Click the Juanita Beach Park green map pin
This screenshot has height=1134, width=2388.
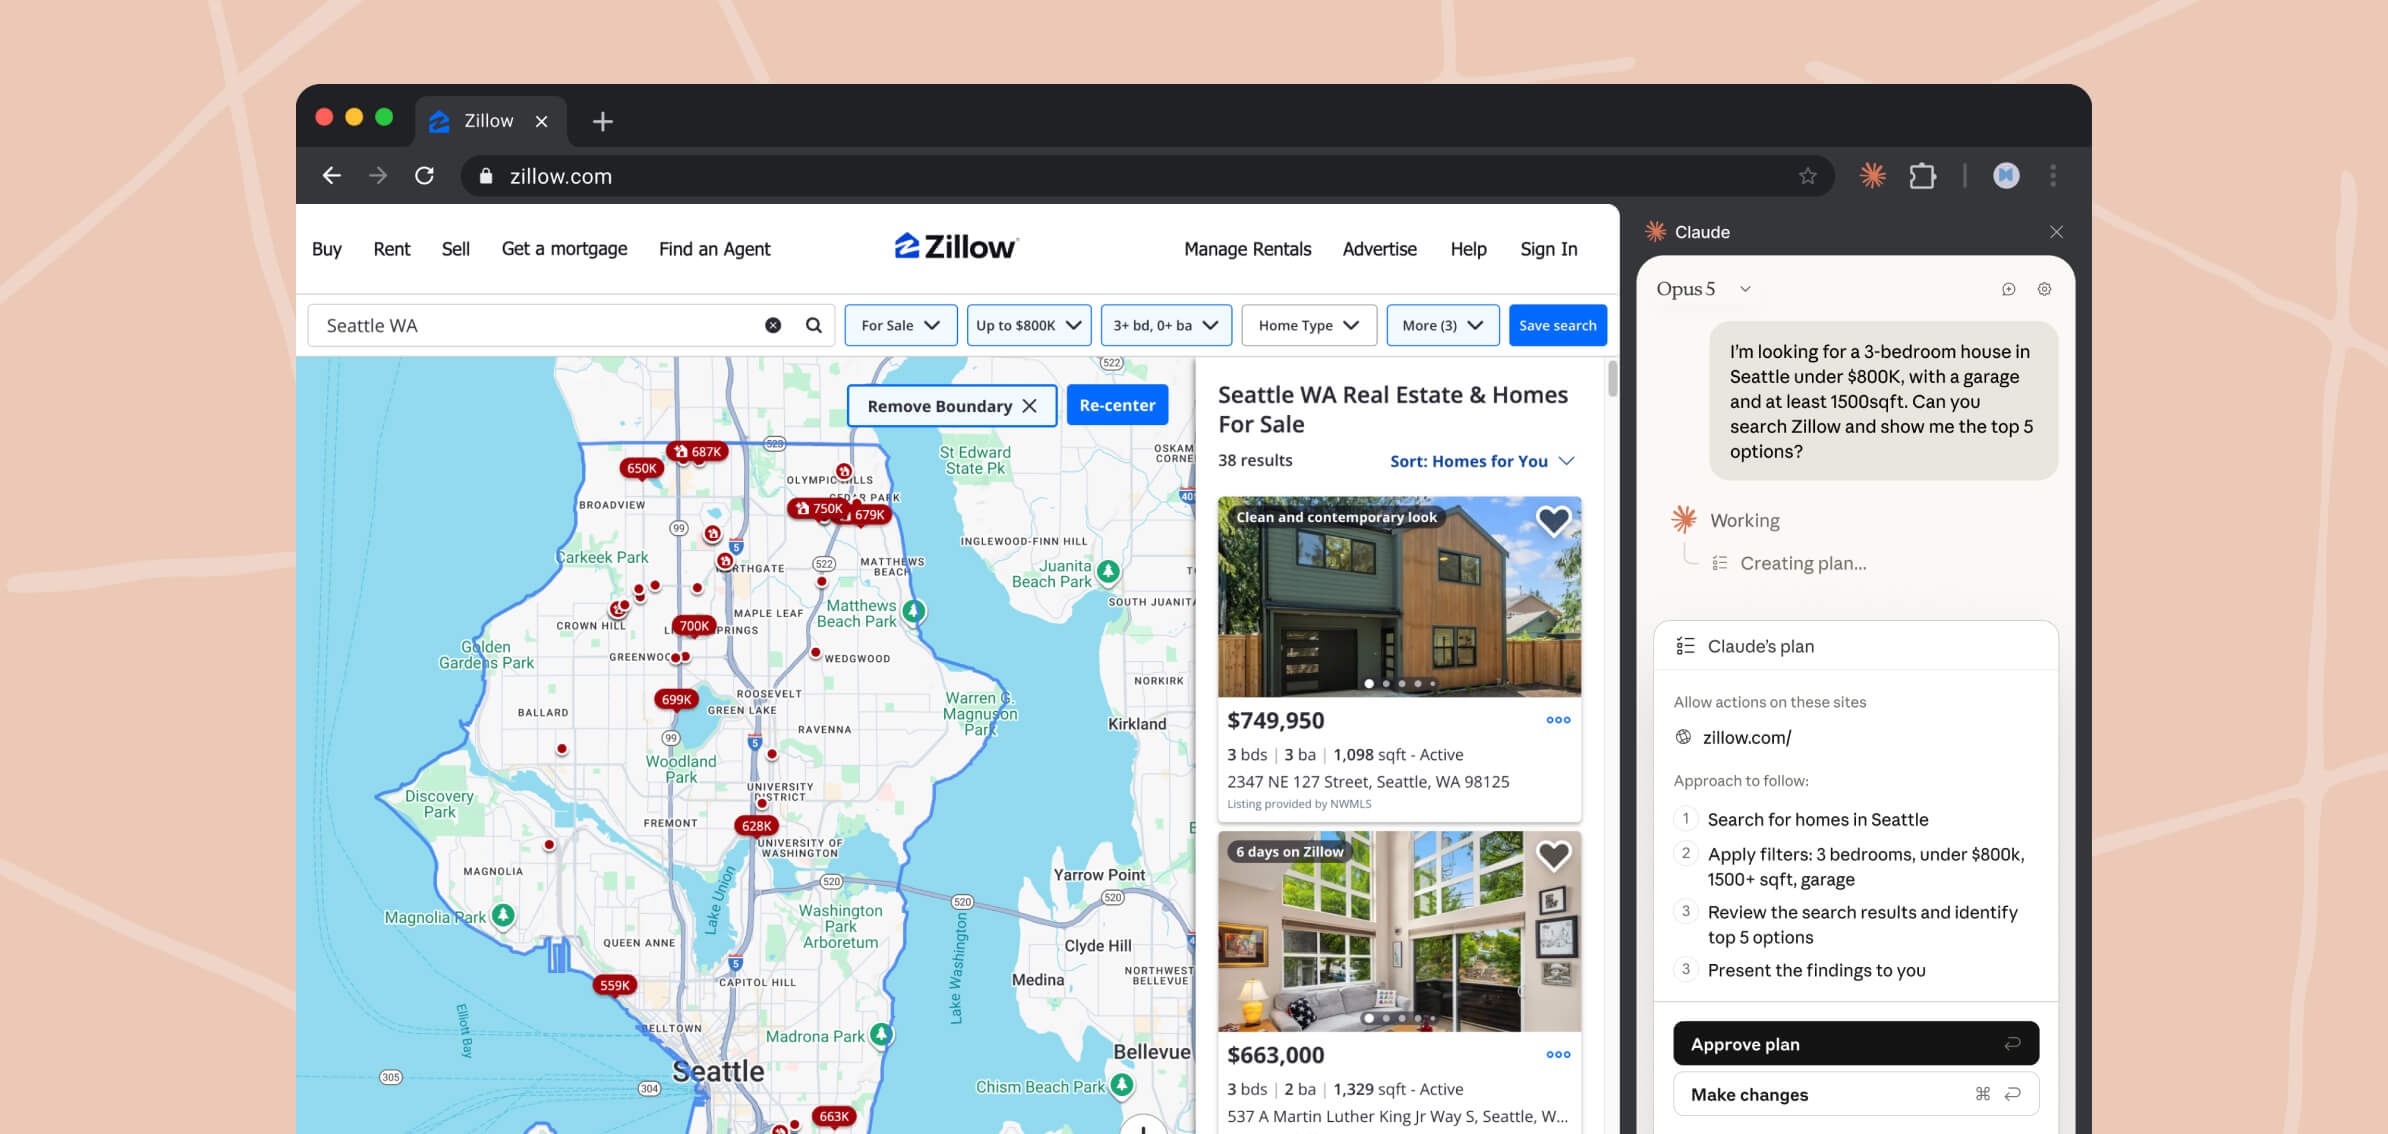pos(1108,572)
